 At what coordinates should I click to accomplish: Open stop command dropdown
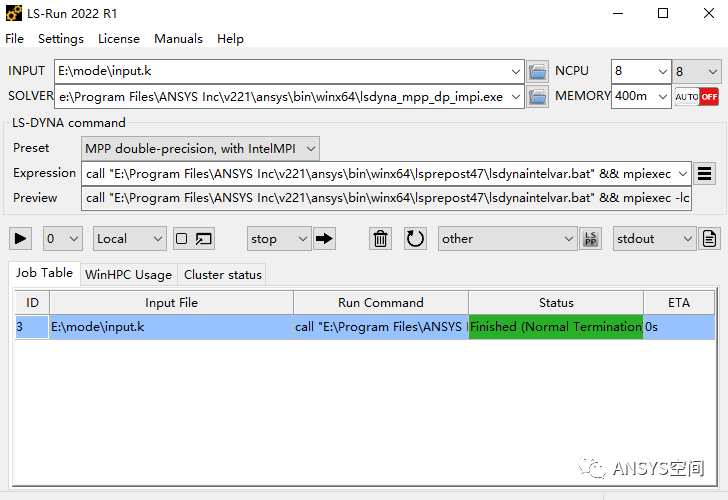click(279, 239)
